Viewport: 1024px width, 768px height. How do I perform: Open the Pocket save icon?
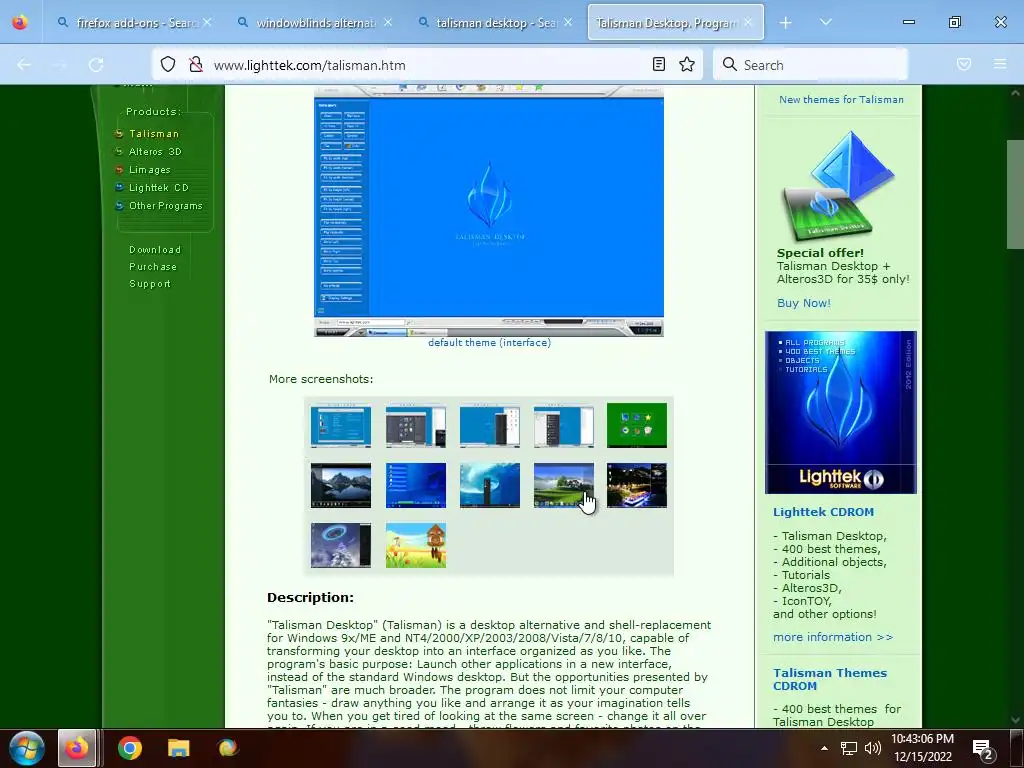click(x=964, y=64)
